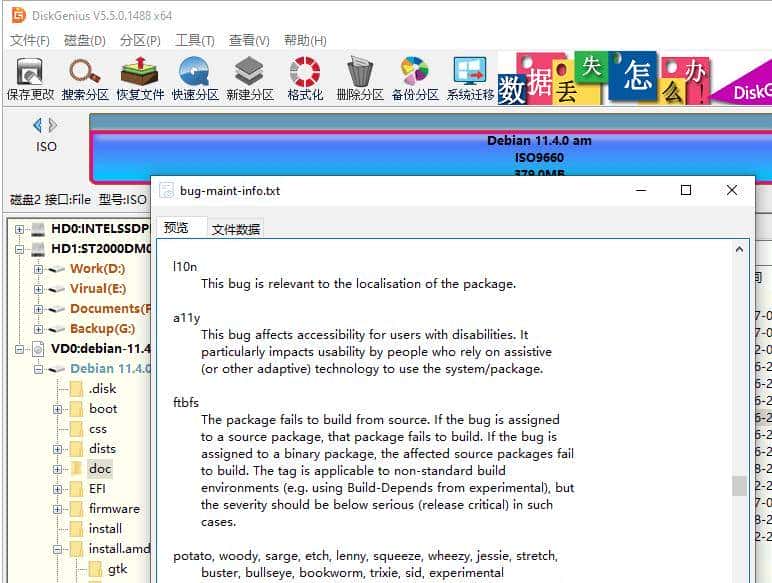Click the 'ftbfs' tag heading in preview text
The image size is (772, 583).
[186, 403]
